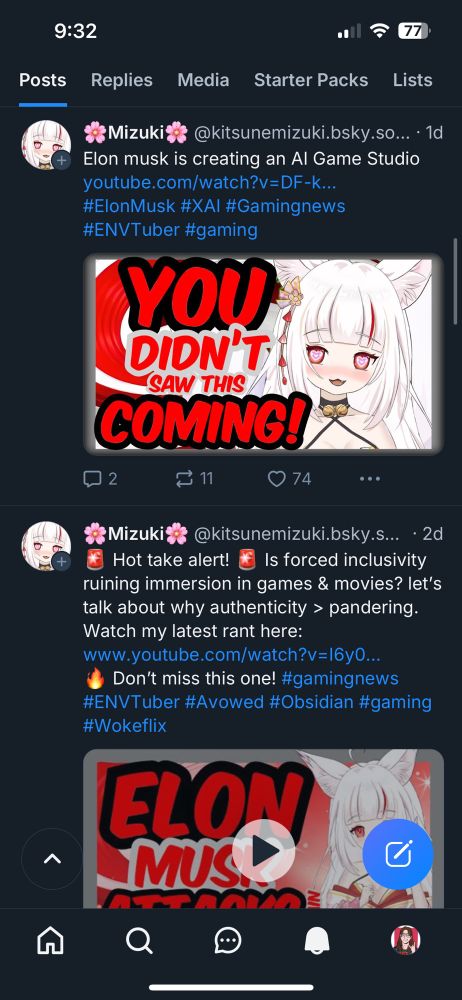Tap the scroll-to-top arrow button
The width and height of the screenshot is (462, 1000).
(x=52, y=858)
